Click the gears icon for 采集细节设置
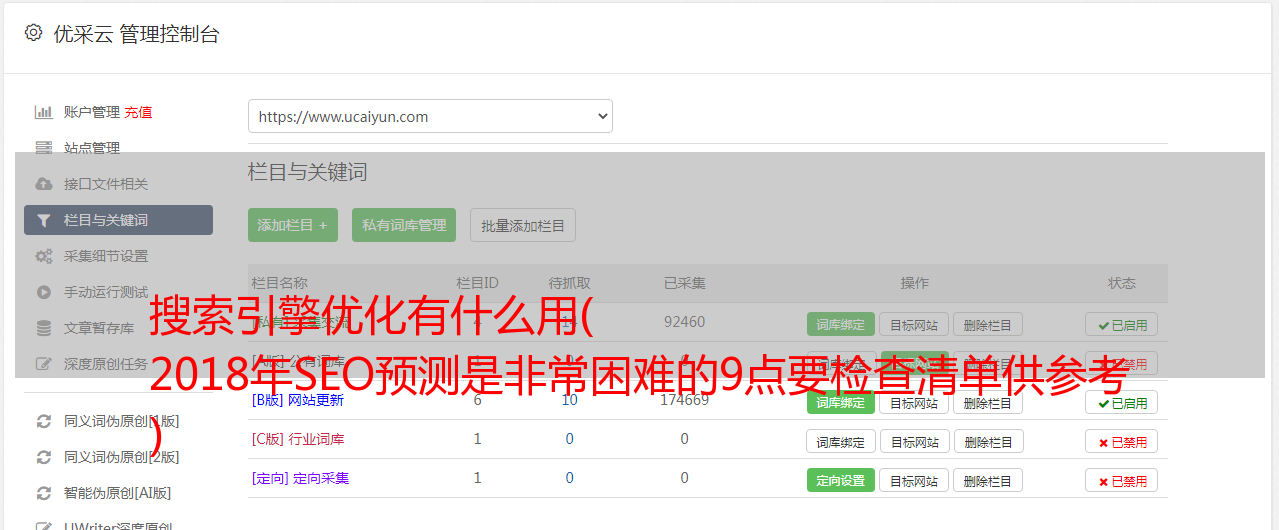 click(43, 256)
